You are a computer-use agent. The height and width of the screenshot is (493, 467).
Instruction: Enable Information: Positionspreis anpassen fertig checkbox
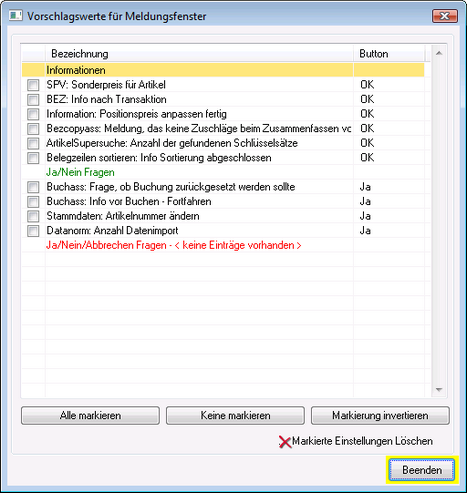click(x=33, y=114)
